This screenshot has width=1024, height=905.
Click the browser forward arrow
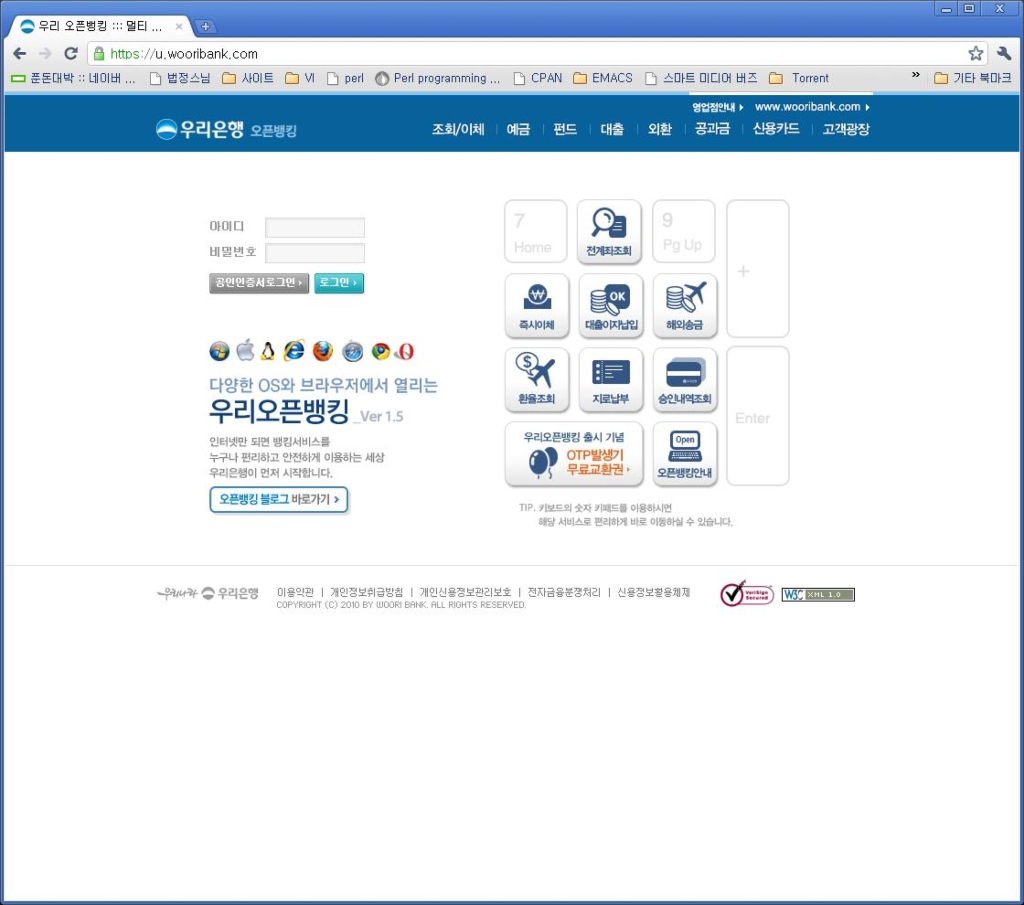45,54
